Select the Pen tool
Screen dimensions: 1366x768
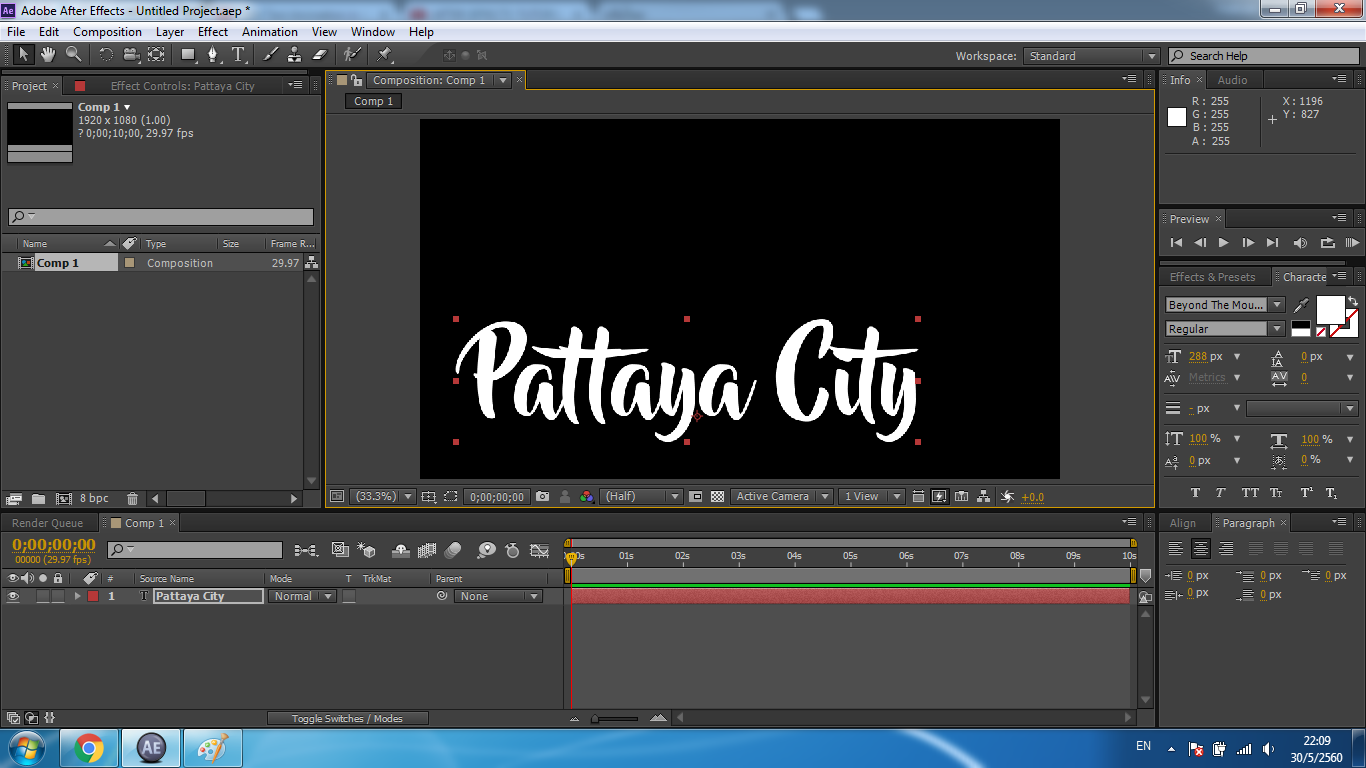click(x=213, y=54)
